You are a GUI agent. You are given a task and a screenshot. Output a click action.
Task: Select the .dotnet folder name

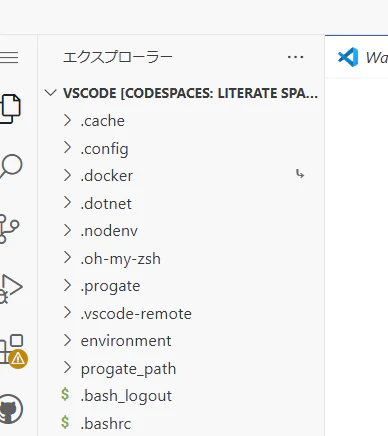(x=106, y=203)
